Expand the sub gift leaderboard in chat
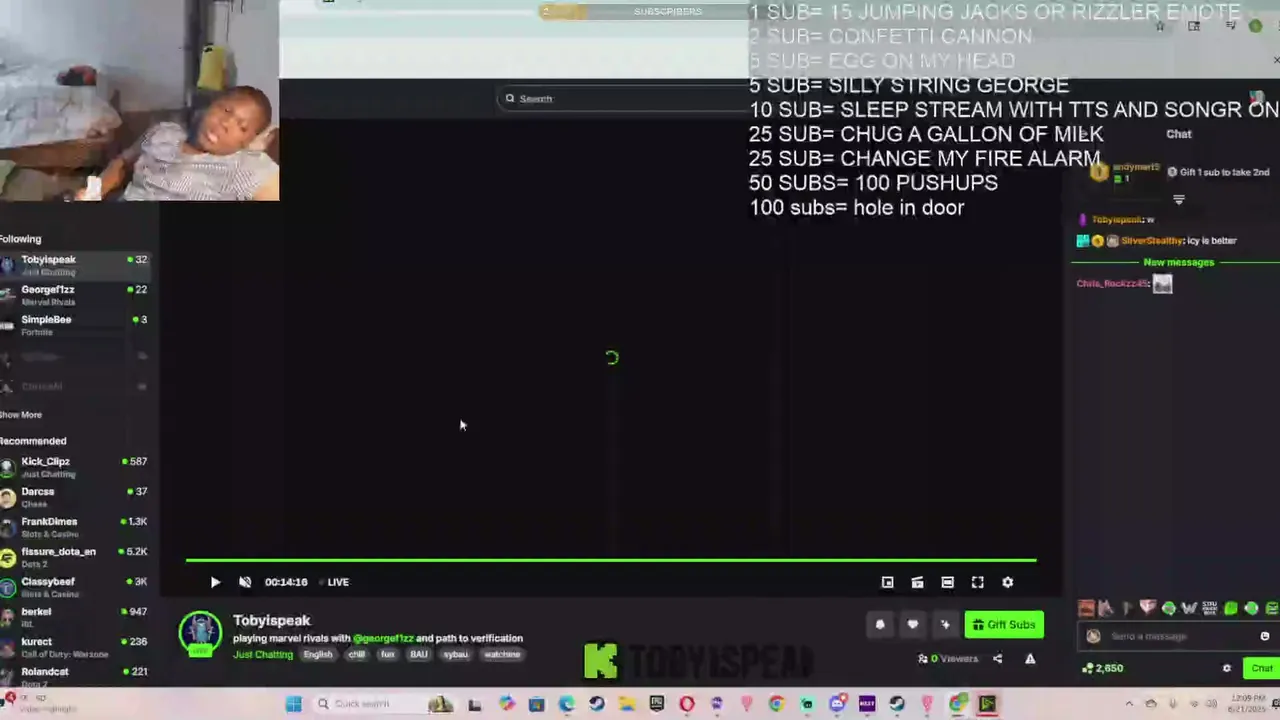Screen dimensions: 1280x720 [x=1178, y=200]
